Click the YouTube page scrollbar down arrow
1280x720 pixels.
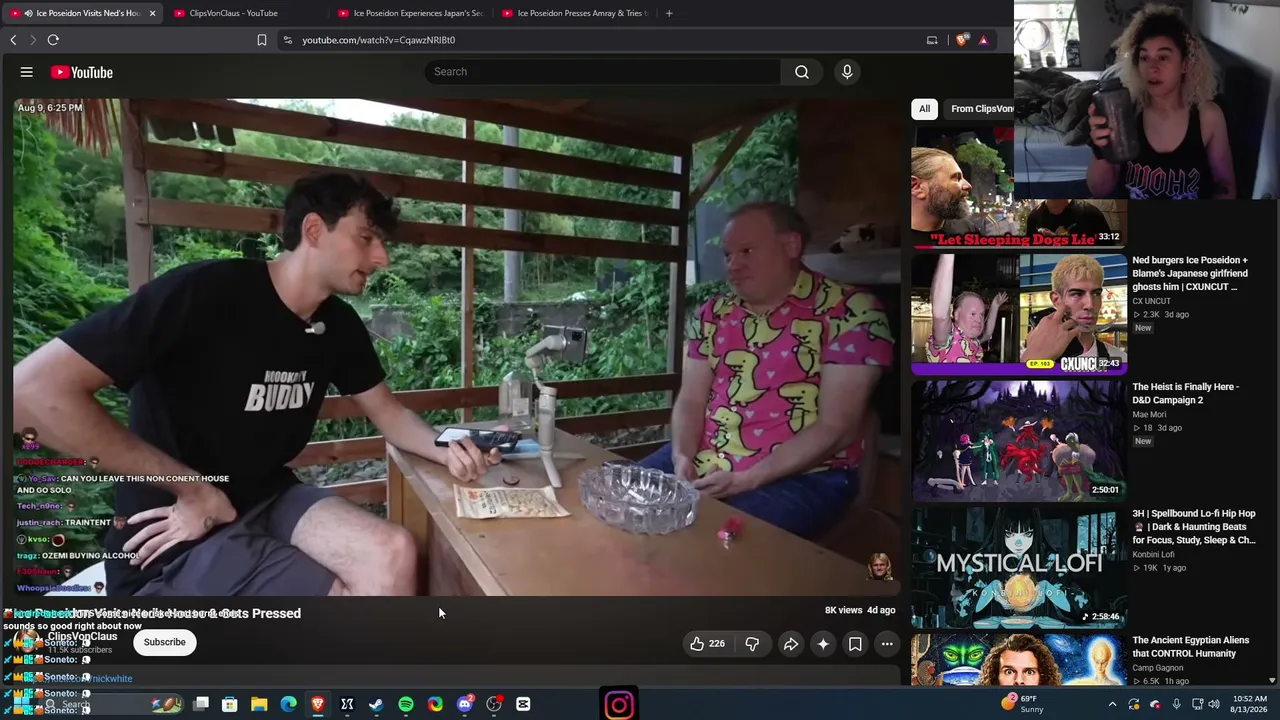(x=1272, y=680)
